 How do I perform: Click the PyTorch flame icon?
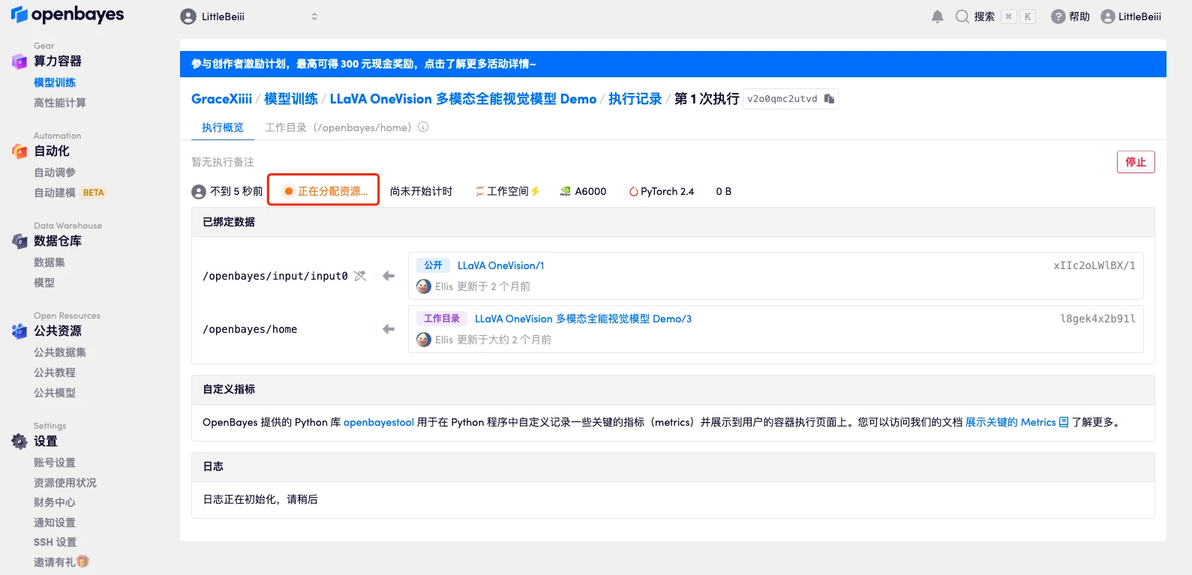tap(633, 192)
